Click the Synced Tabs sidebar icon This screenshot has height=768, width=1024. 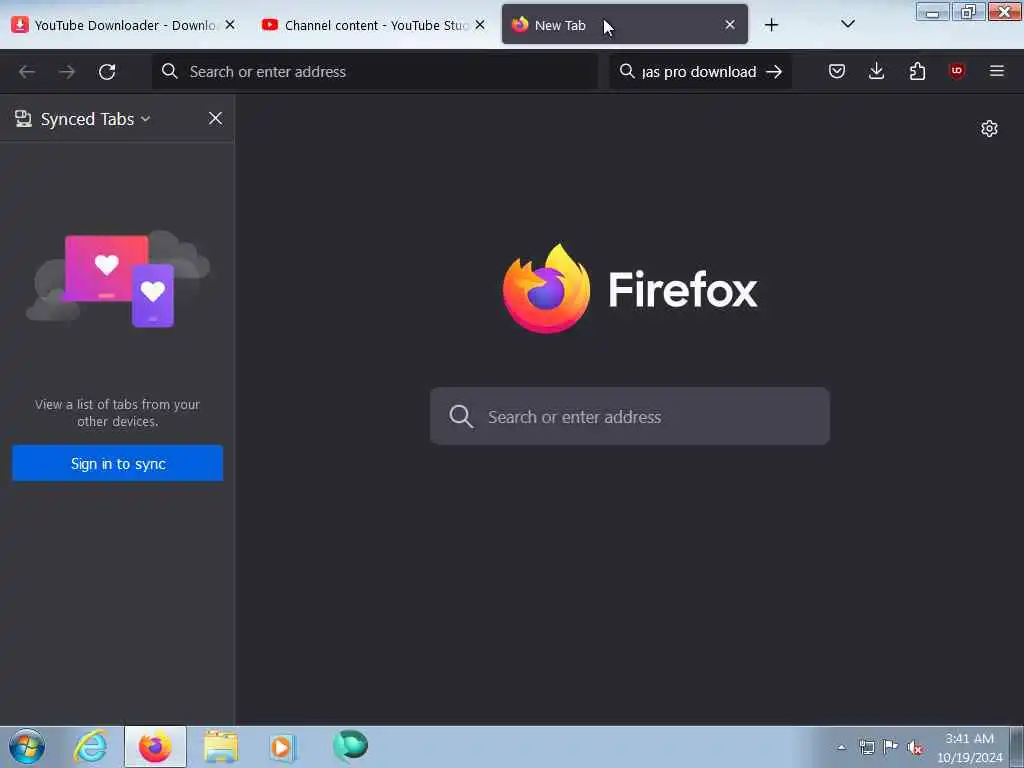click(x=24, y=119)
